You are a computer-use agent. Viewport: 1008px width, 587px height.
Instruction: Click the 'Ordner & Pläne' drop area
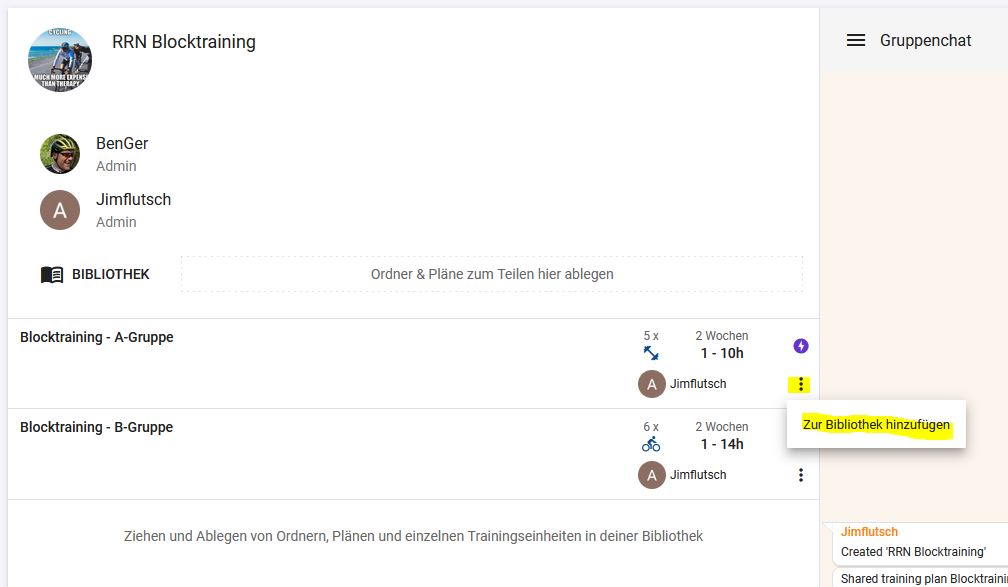(491, 274)
